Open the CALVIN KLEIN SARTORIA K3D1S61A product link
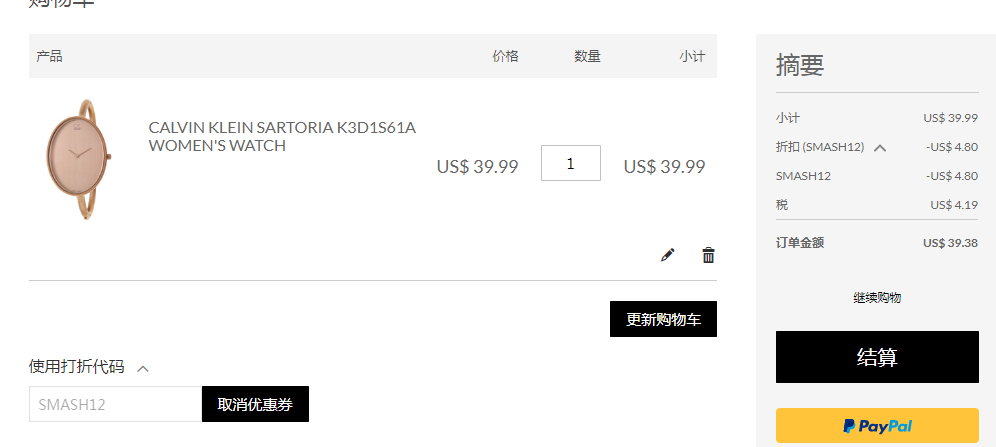This screenshot has height=447, width=996. [282, 137]
